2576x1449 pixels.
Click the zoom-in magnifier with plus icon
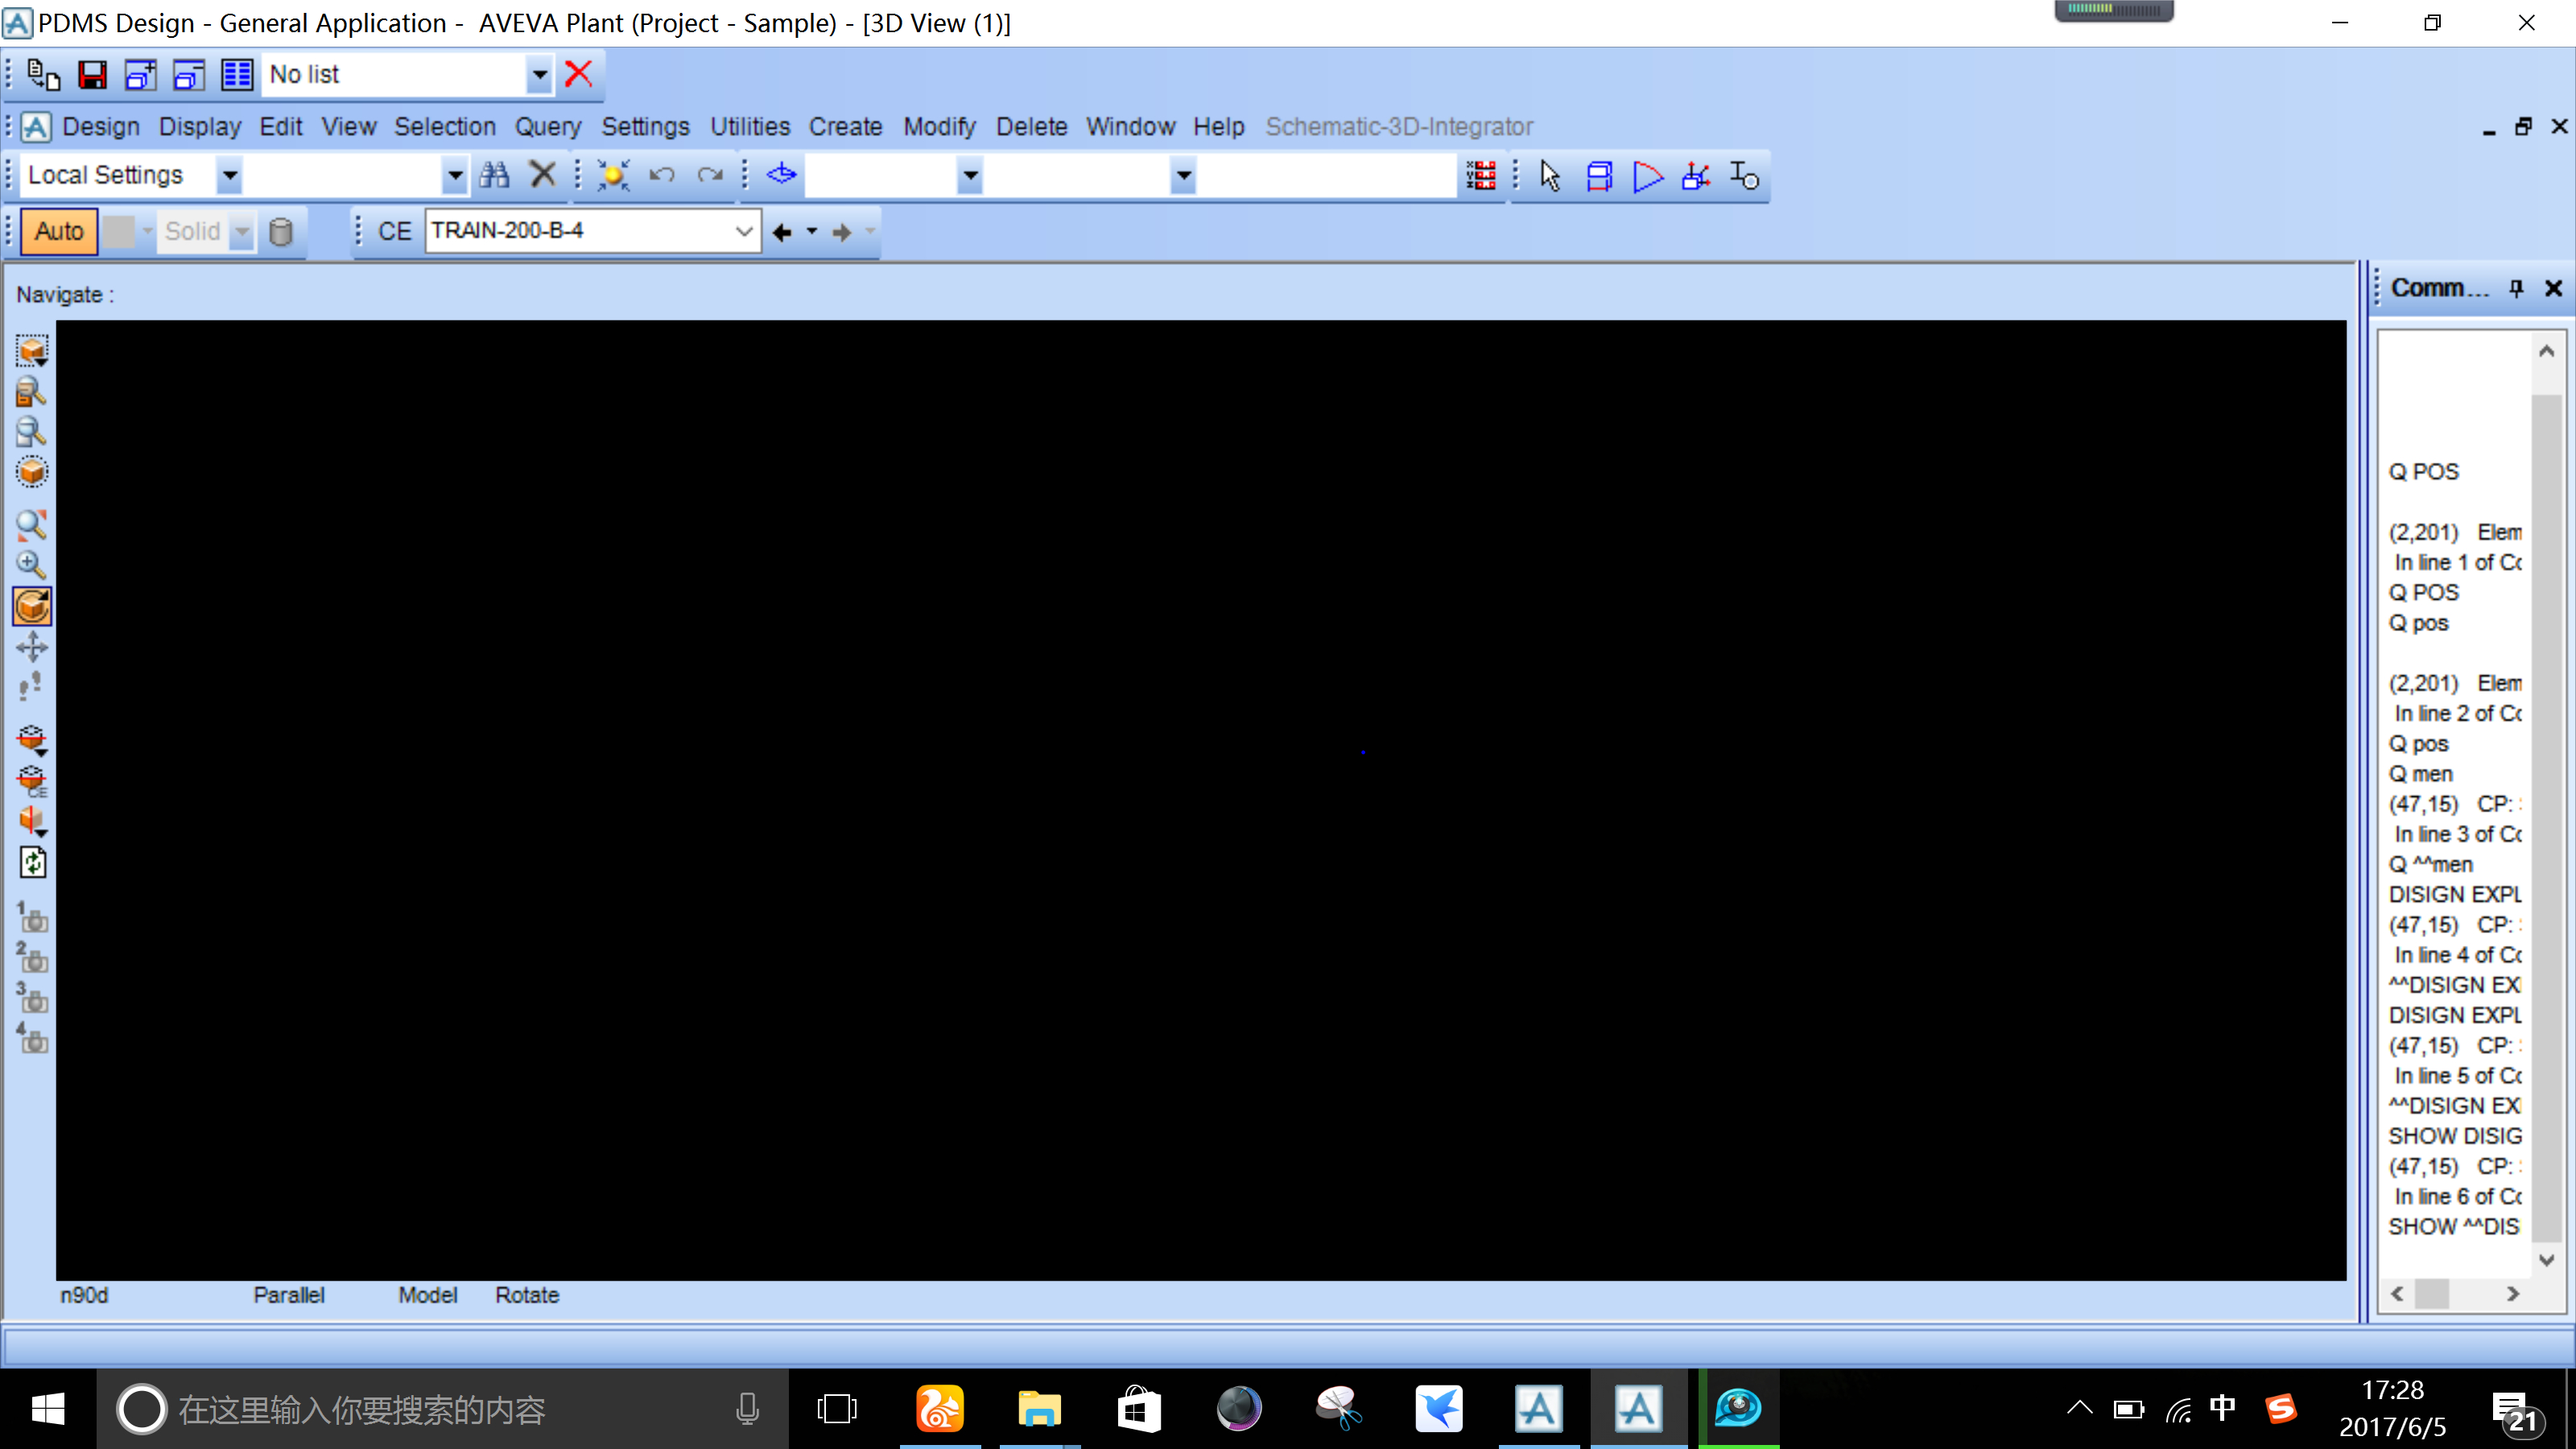point(32,565)
